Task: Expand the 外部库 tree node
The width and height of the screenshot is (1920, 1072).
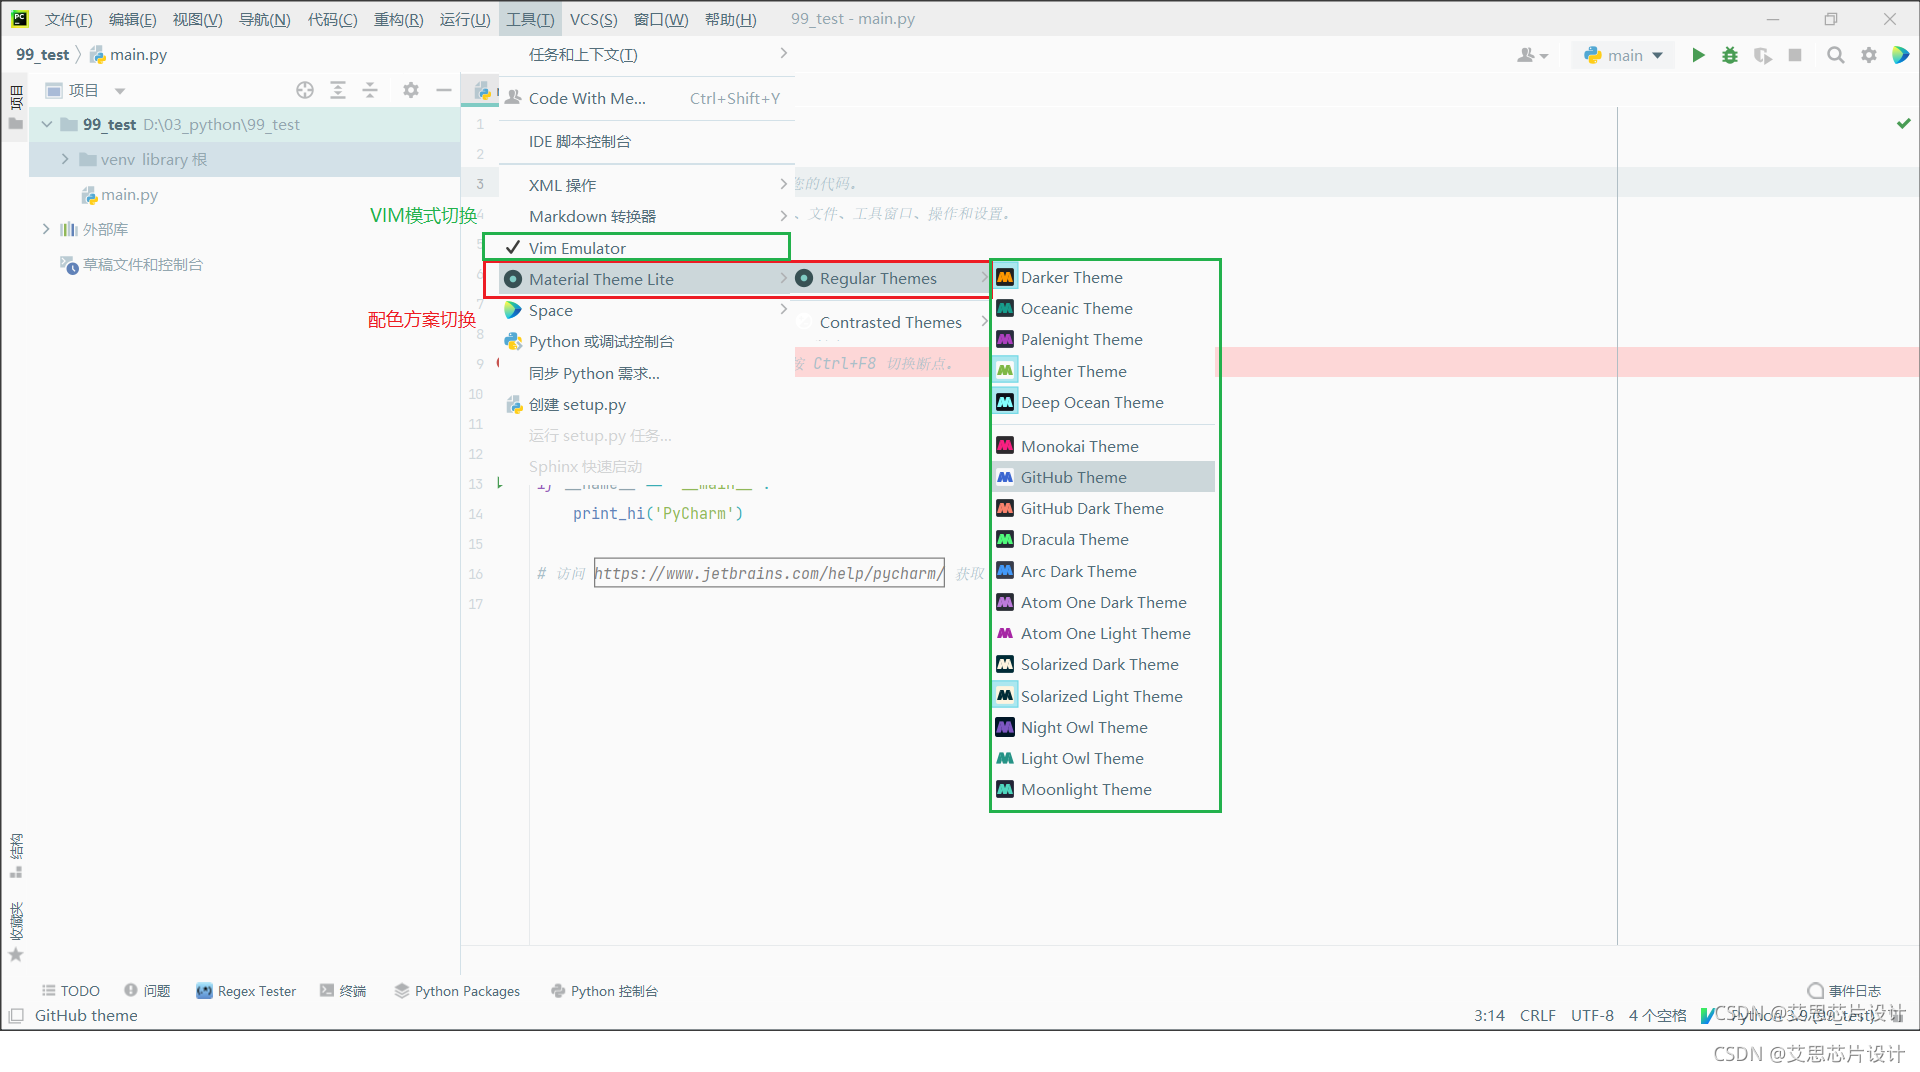Action: tap(46, 229)
